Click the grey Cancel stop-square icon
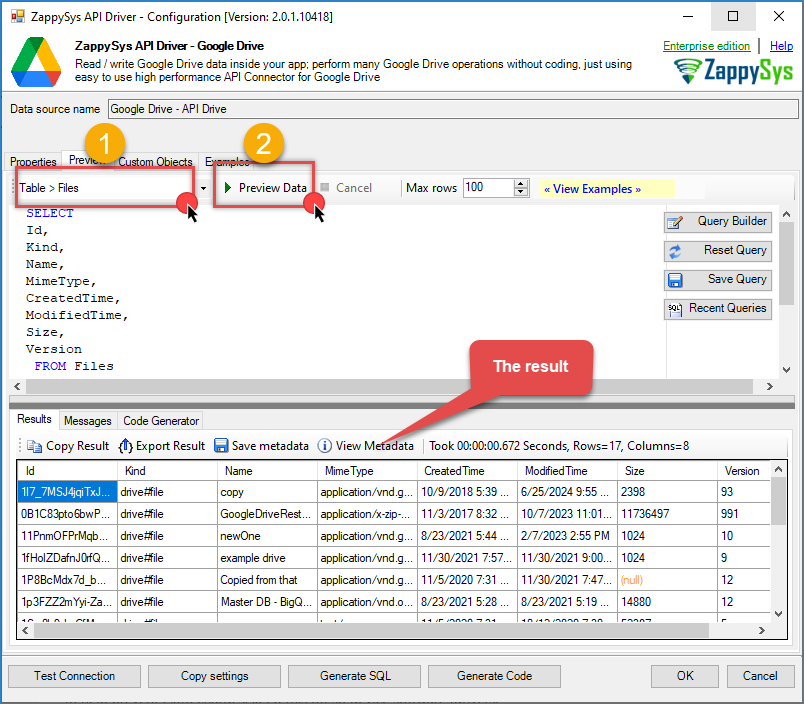The image size is (804, 704). [x=325, y=187]
